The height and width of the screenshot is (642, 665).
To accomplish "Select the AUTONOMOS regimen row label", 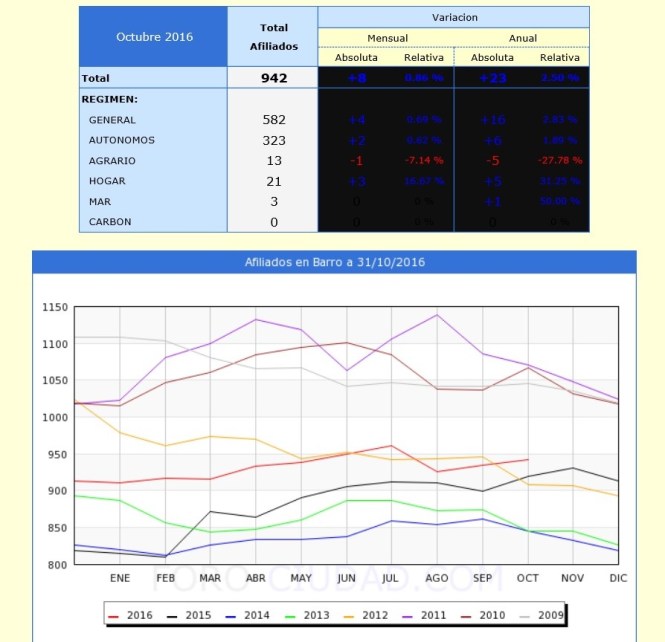I will pos(122,140).
